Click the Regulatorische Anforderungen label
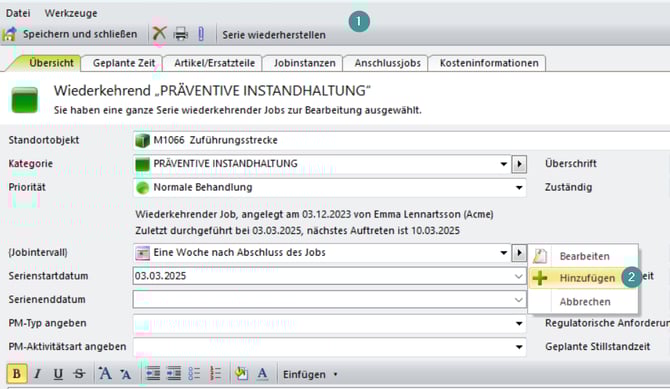This screenshot has height=389, width=670. (607, 323)
